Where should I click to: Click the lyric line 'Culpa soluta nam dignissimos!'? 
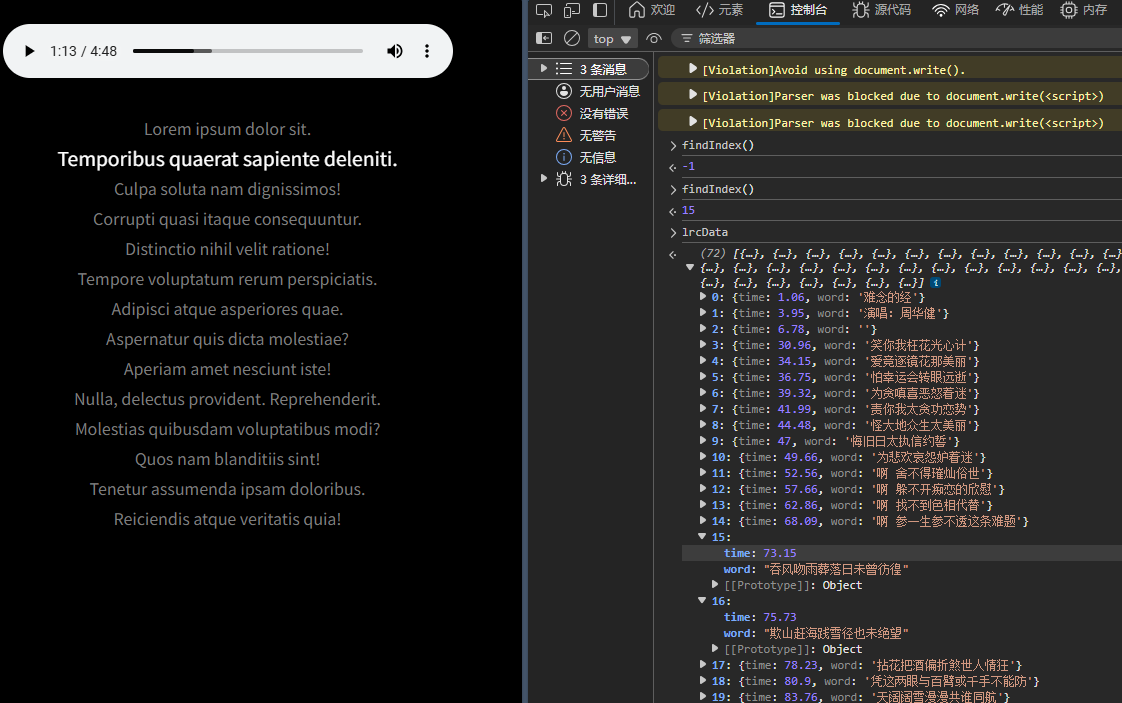[227, 189]
